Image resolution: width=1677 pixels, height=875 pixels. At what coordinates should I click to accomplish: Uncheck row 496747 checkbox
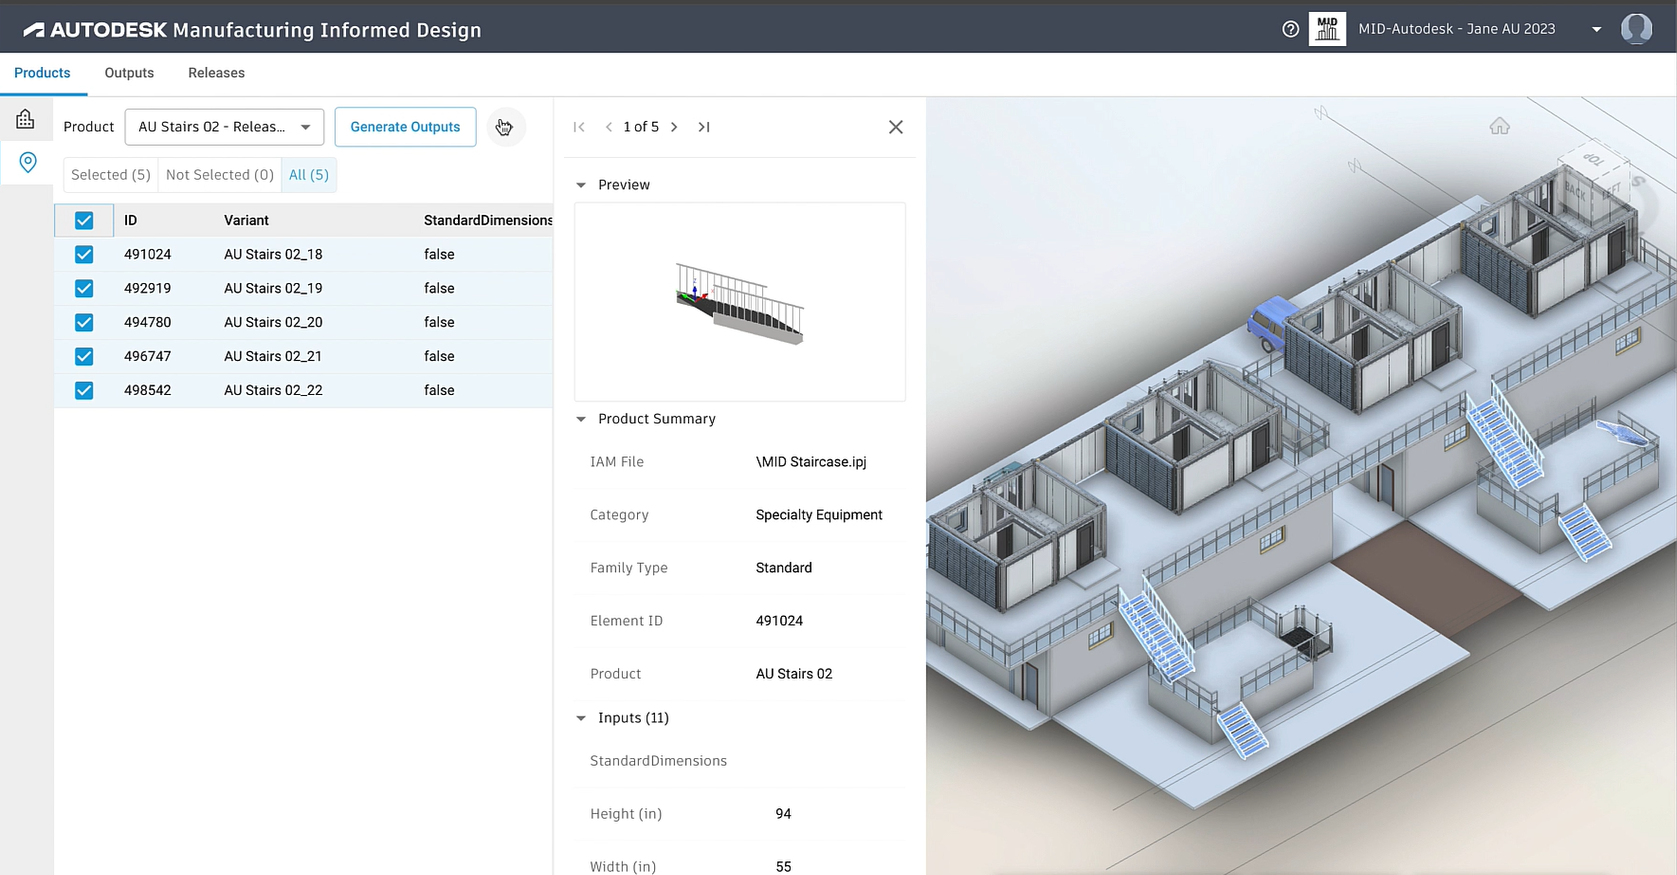[x=84, y=356]
